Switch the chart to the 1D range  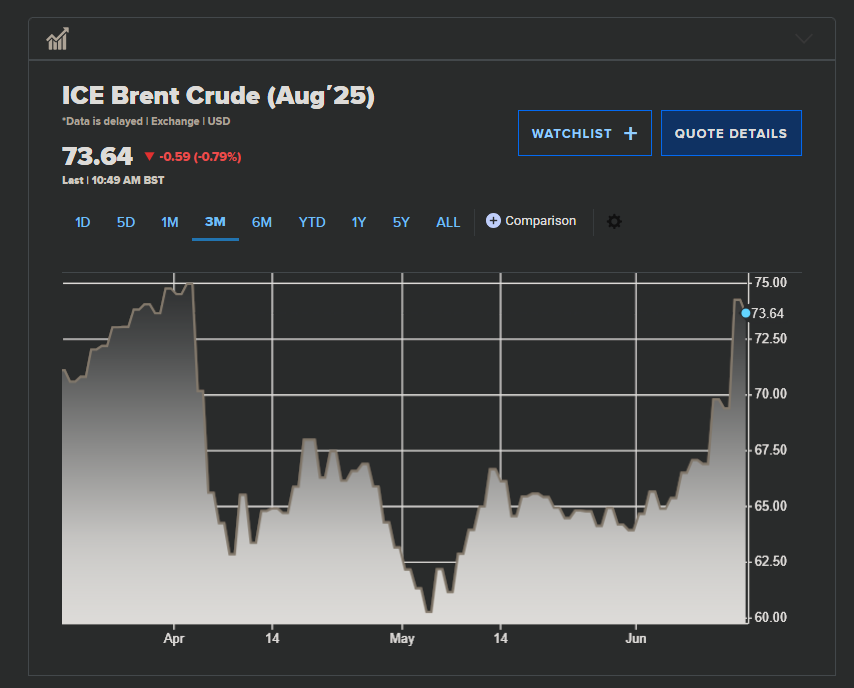click(x=82, y=222)
